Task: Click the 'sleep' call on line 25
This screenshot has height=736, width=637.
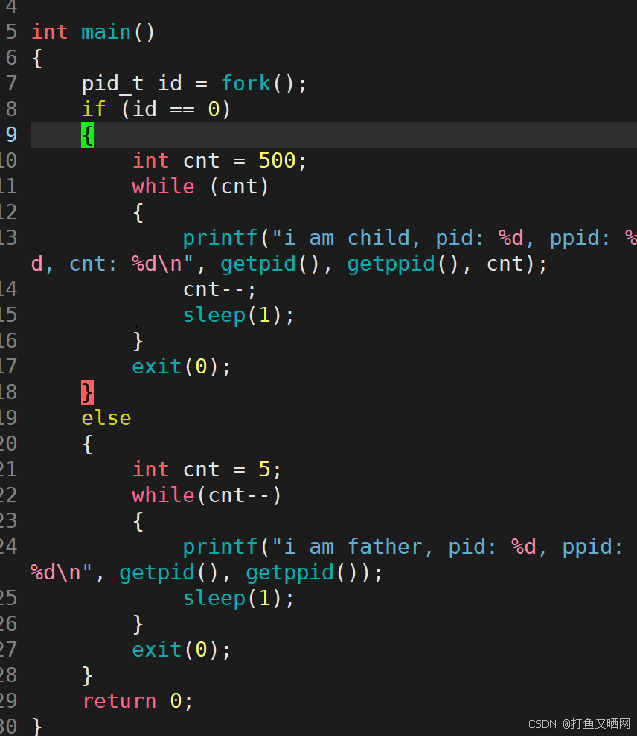Action: 215,598
